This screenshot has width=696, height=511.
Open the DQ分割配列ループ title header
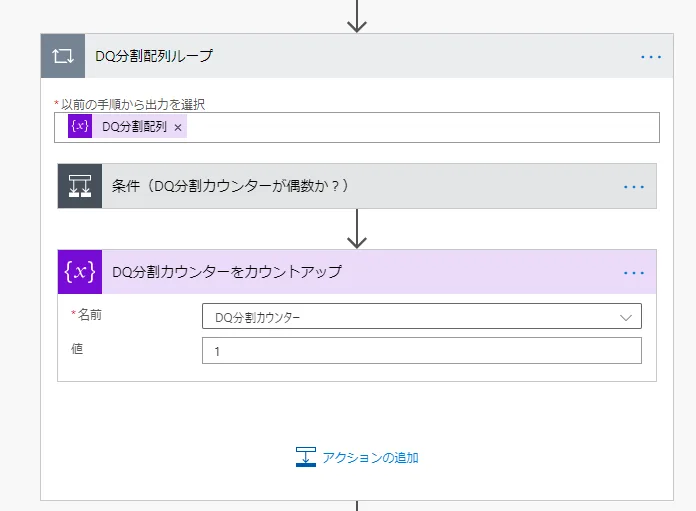357,56
